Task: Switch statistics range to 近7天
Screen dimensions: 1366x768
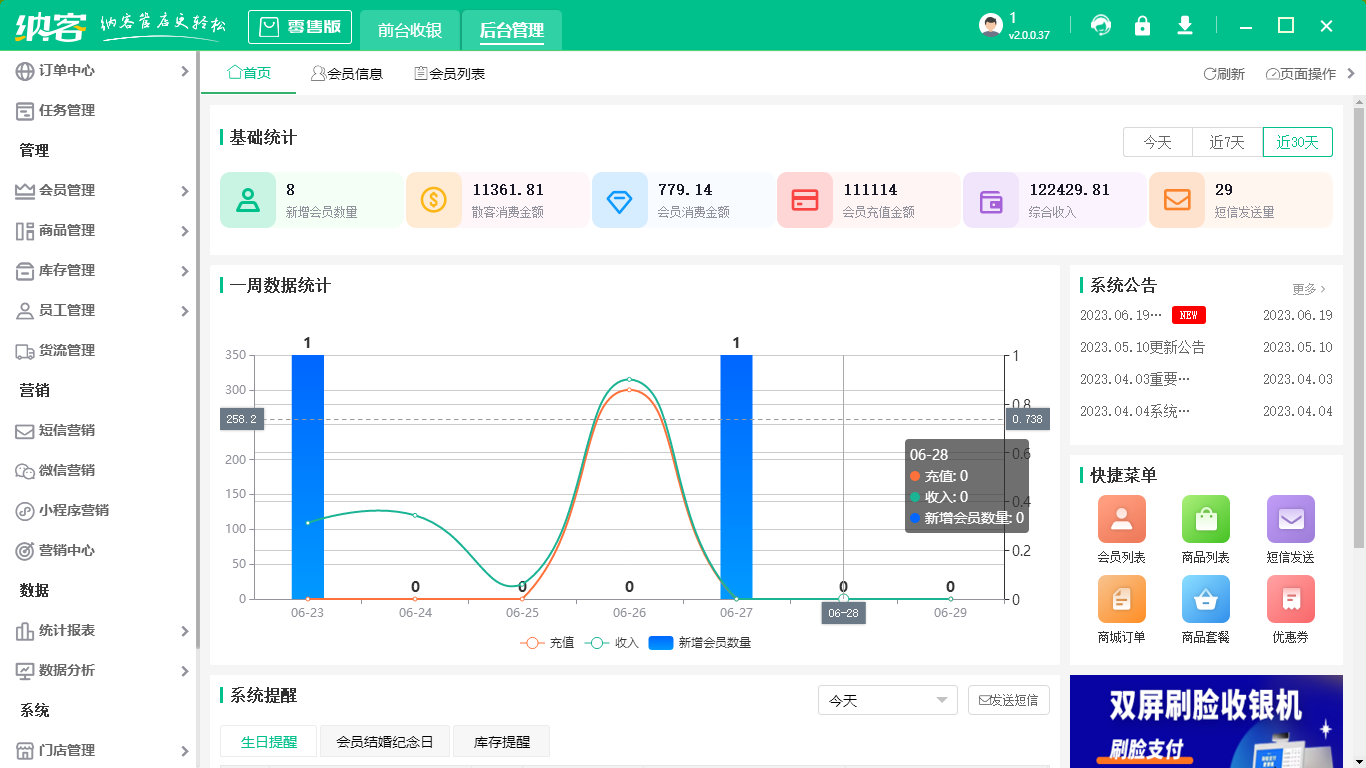Action: coord(1227,142)
